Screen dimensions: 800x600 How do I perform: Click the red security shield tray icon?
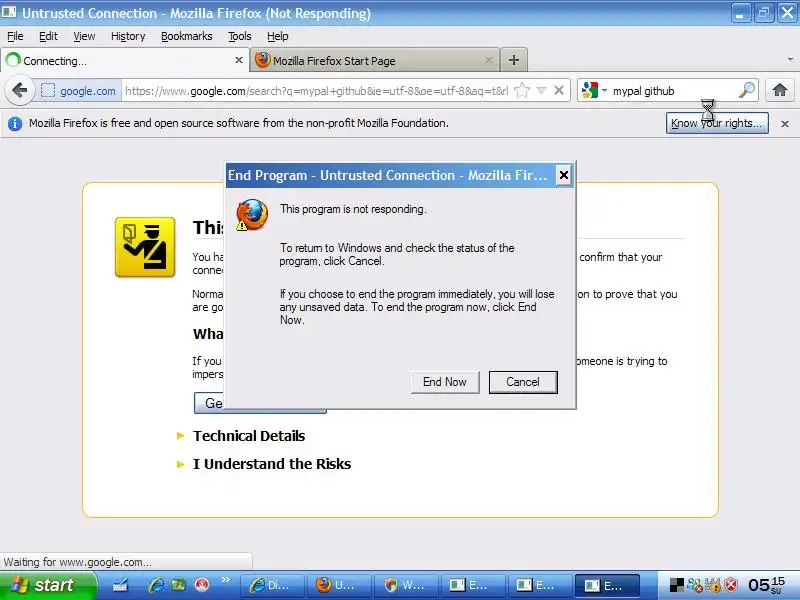pyautogui.click(x=731, y=585)
